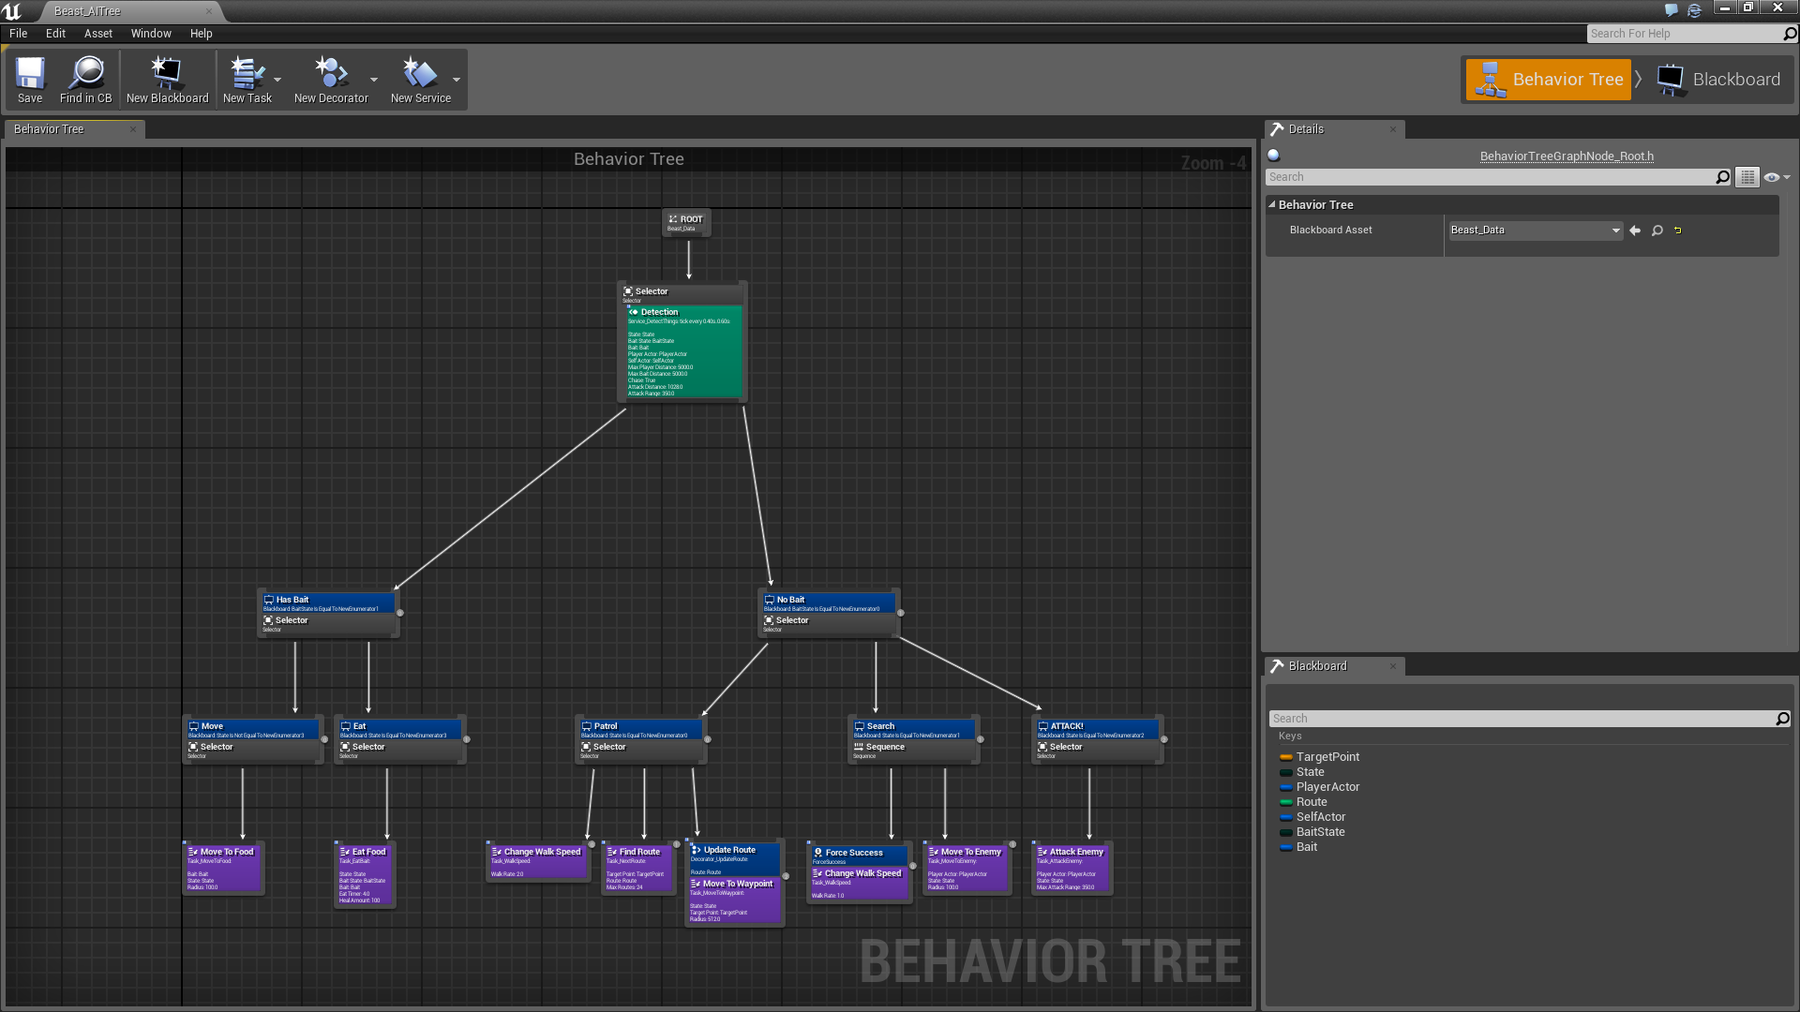Open Details property matrix grid icon
1800x1012 pixels.
click(x=1747, y=177)
